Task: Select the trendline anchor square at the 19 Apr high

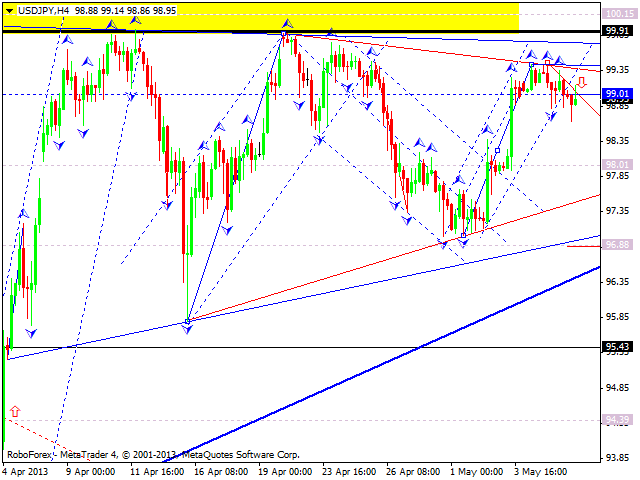Action: [283, 34]
